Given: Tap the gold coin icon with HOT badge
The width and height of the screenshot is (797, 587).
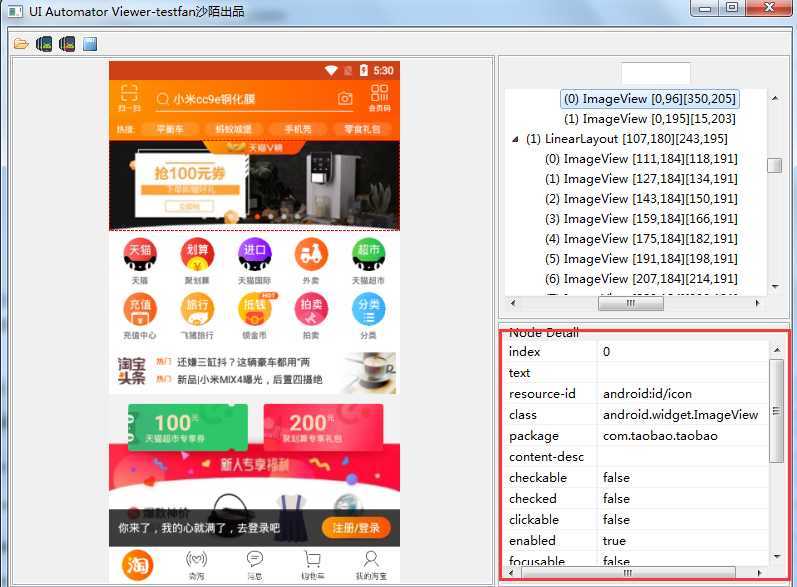Looking at the screenshot, I should point(255,309).
